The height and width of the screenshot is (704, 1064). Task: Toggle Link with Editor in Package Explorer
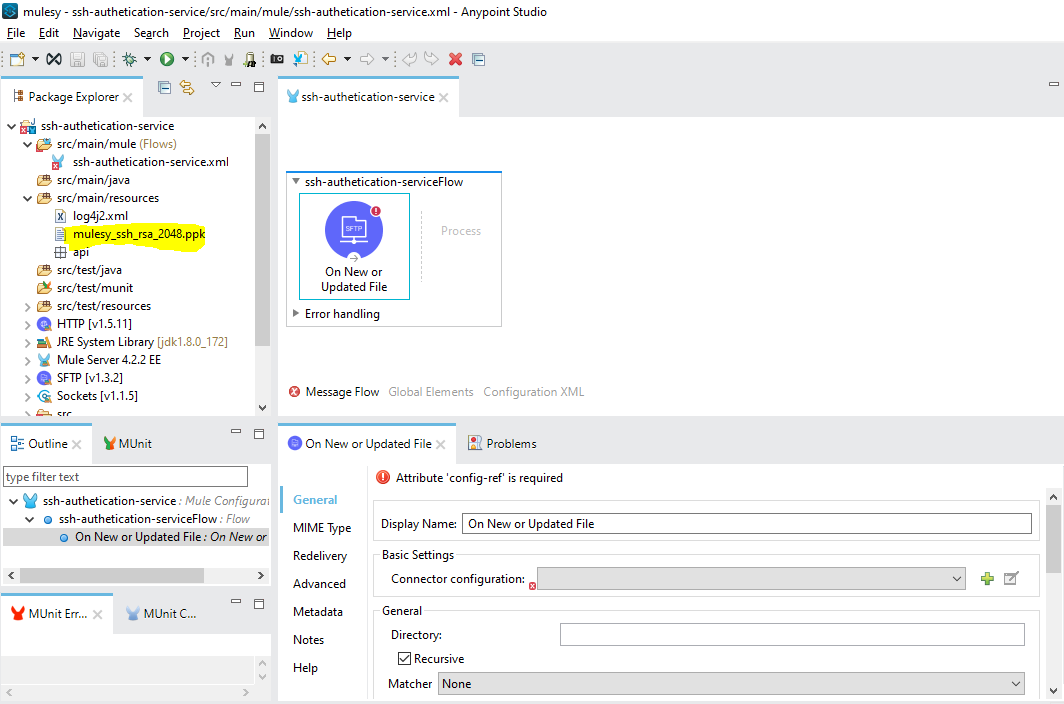187,87
